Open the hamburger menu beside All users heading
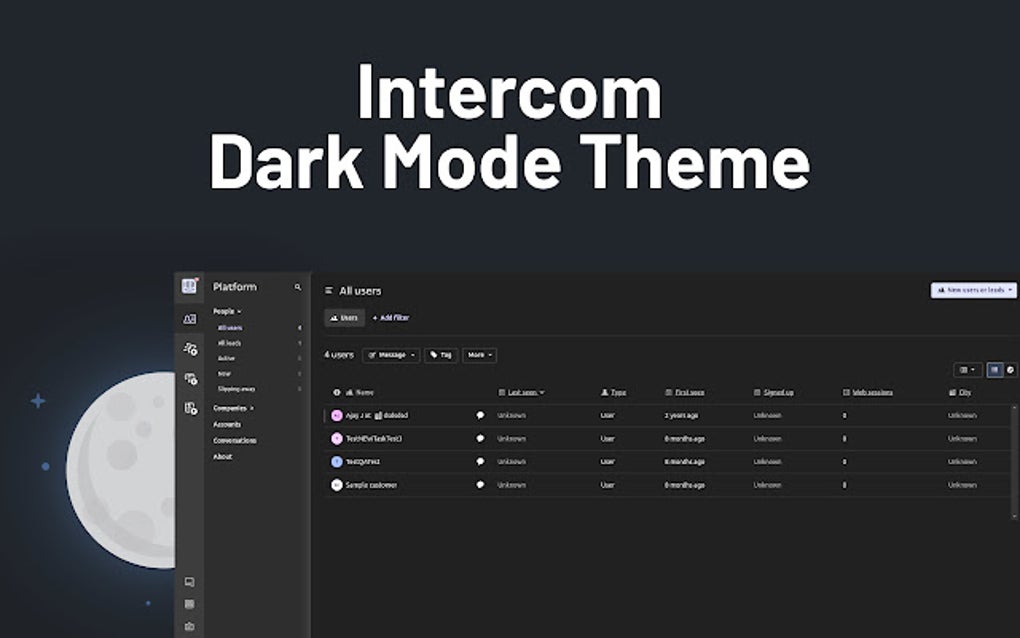Screen dimensions: 1020x638 point(328,290)
